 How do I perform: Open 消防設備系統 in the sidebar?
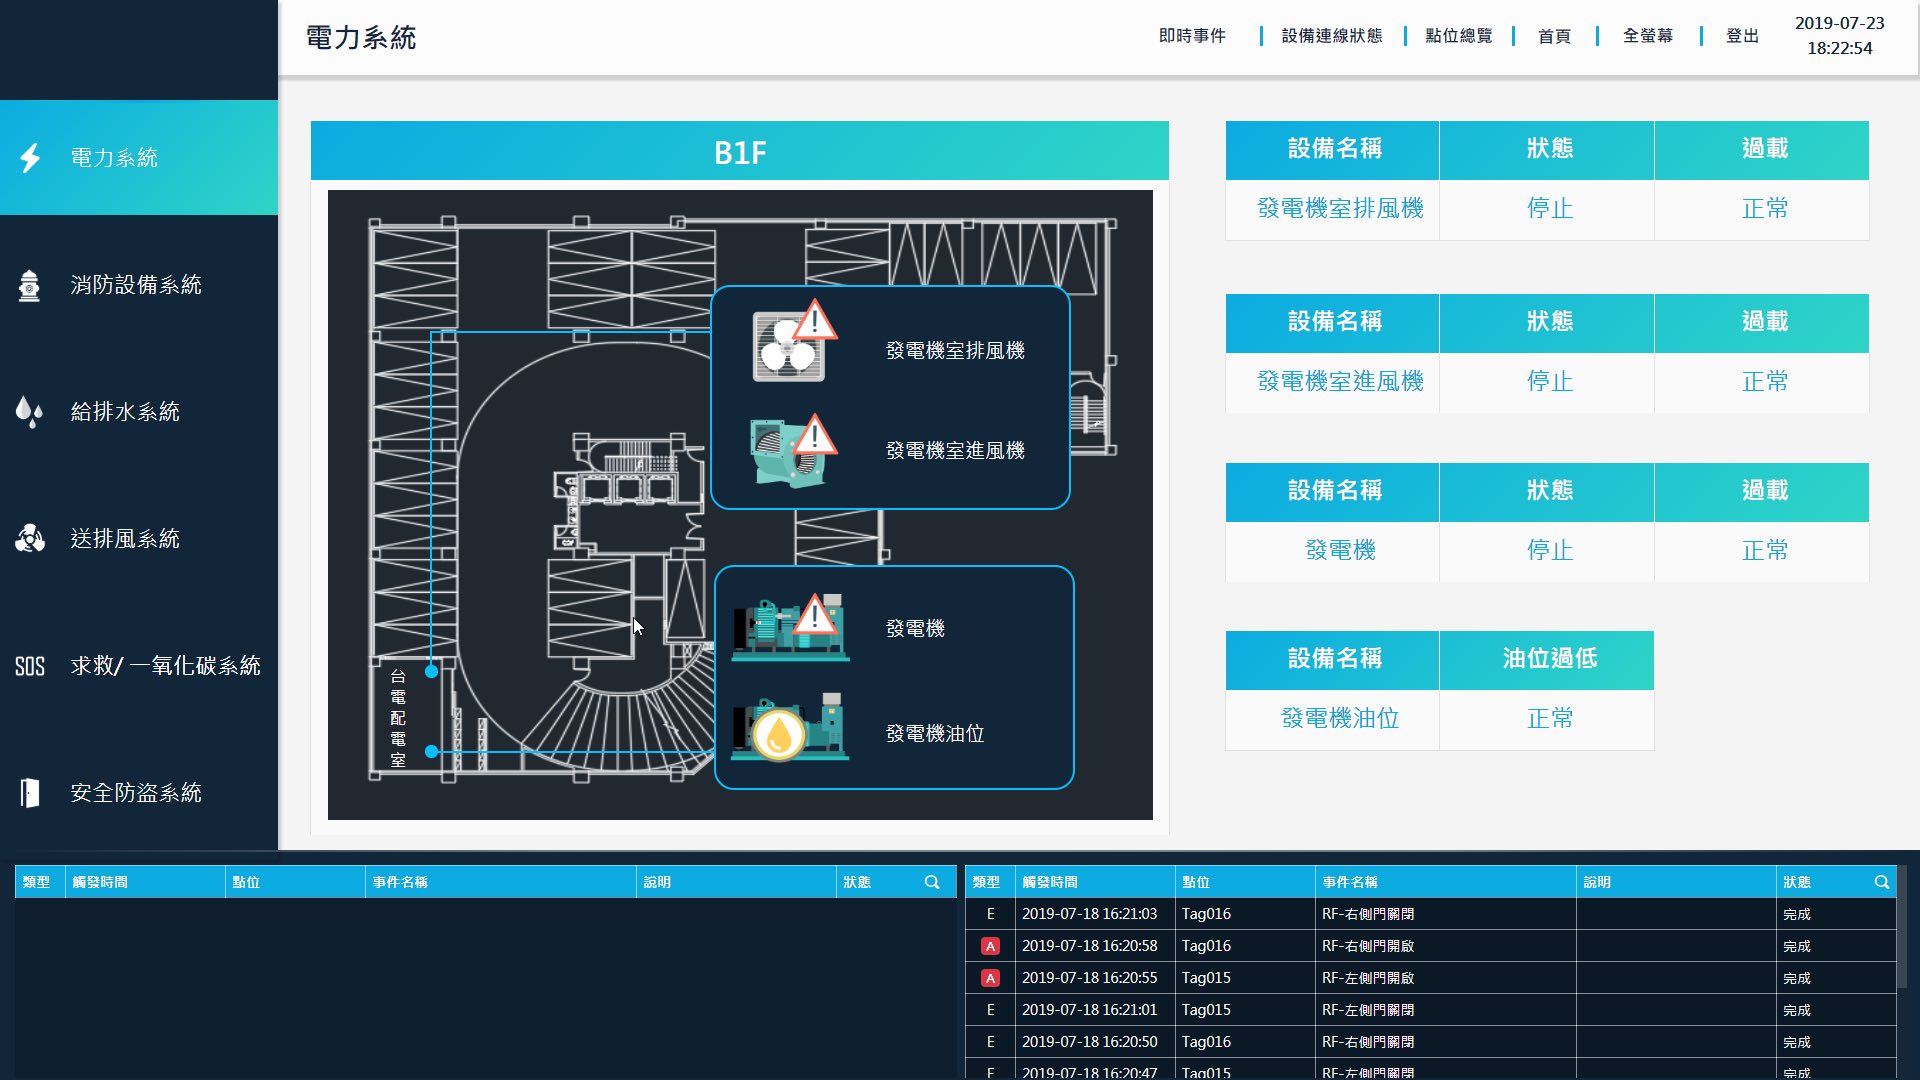(139, 285)
